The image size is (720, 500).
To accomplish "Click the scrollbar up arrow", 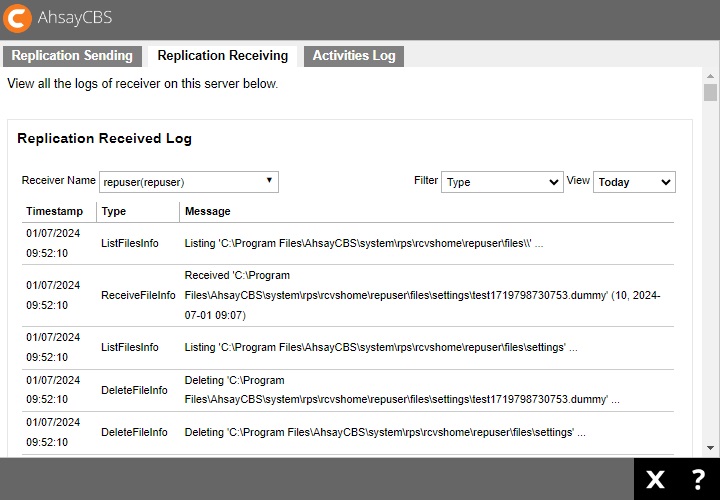I will 710,76.
